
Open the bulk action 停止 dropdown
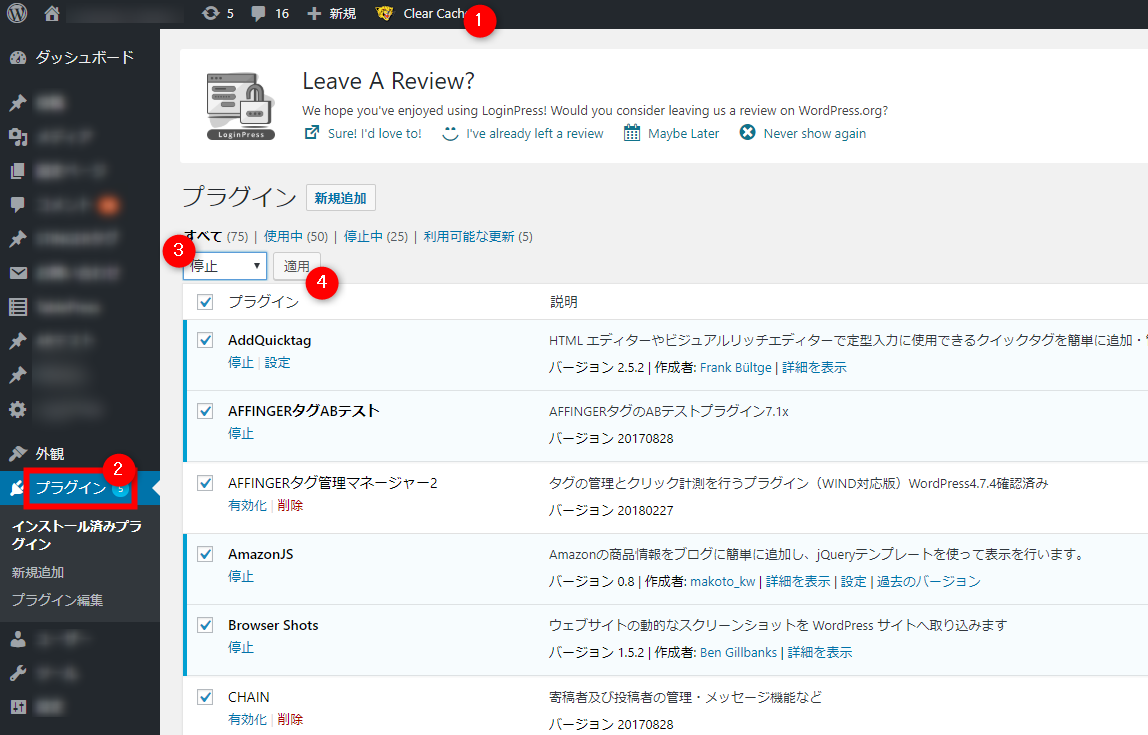tap(225, 266)
